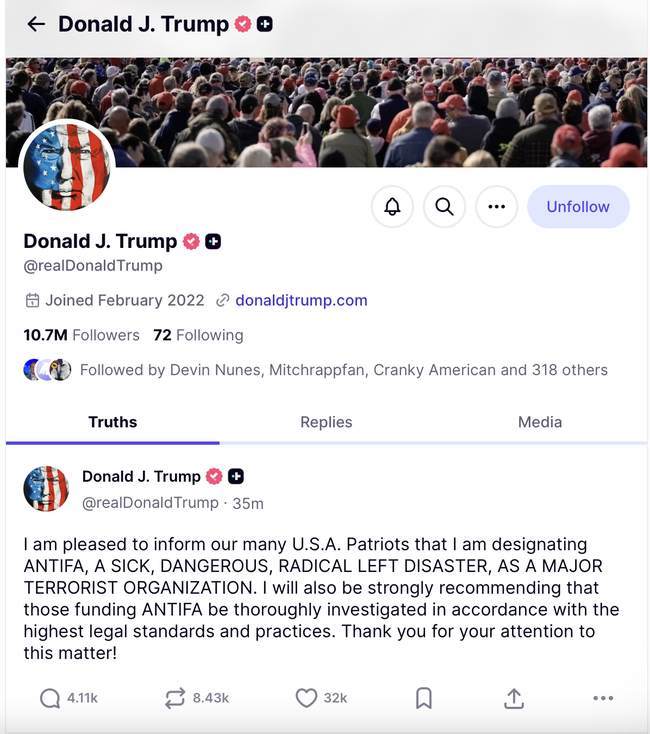Open the post's three-dot more menu
Image resolution: width=650 pixels, height=734 pixels.
pyautogui.click(x=602, y=698)
